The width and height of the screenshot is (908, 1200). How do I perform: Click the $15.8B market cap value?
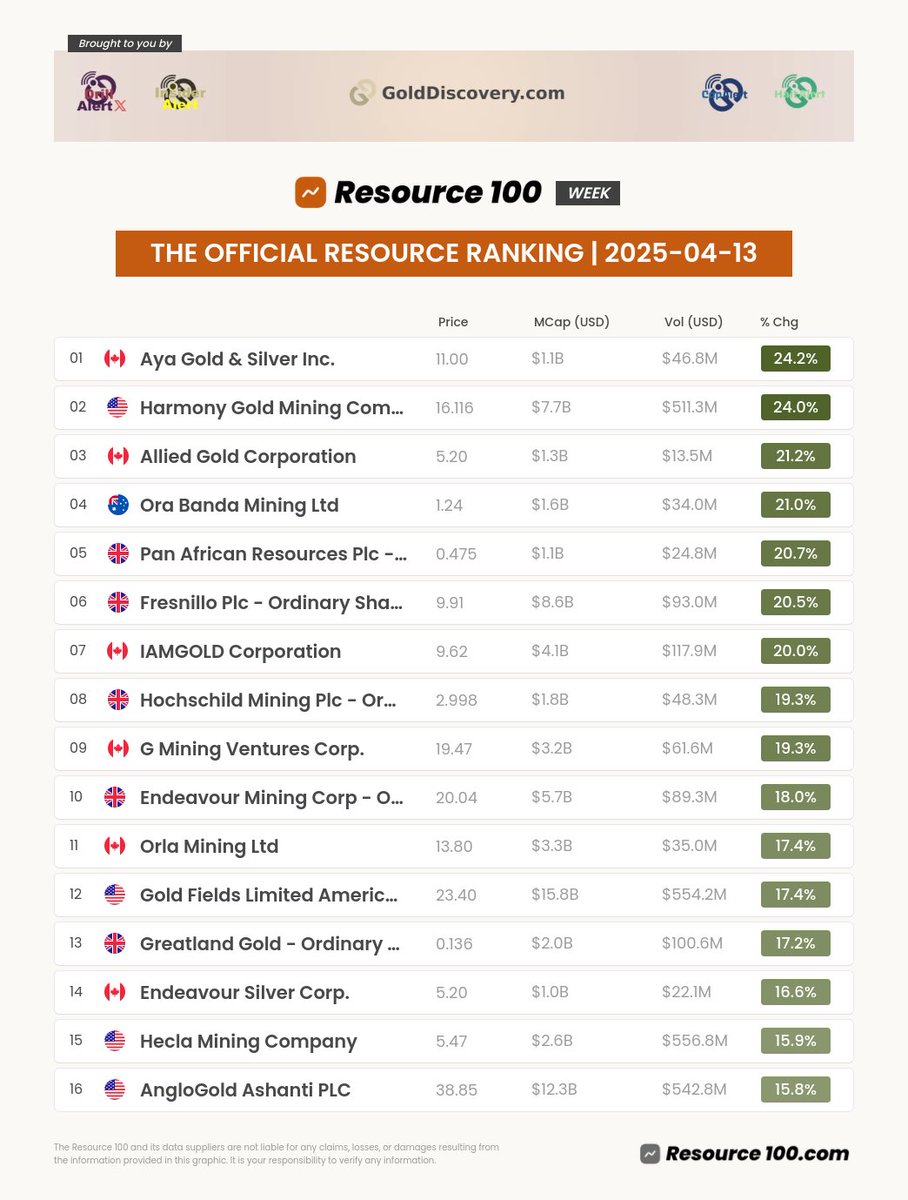555,895
